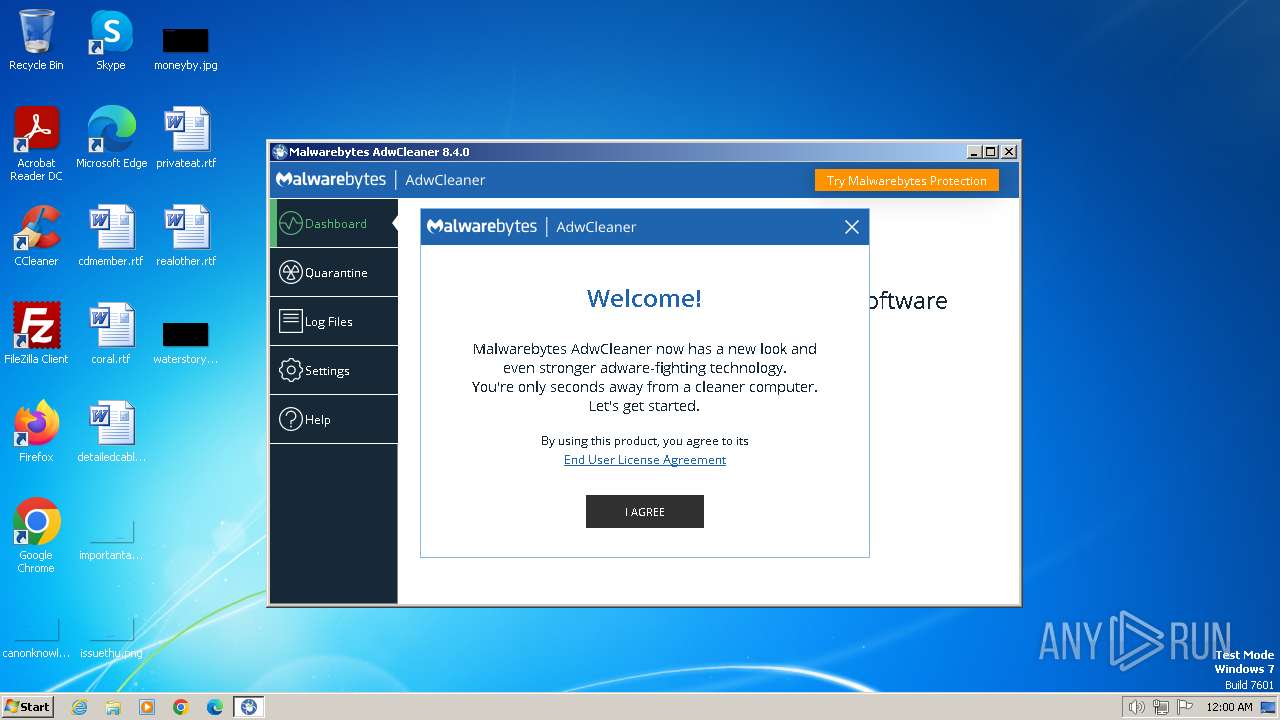Screen dimensions: 1280x720
Task: Open the Dashboard section in AdwCleaner sidebar
Action: (x=334, y=224)
